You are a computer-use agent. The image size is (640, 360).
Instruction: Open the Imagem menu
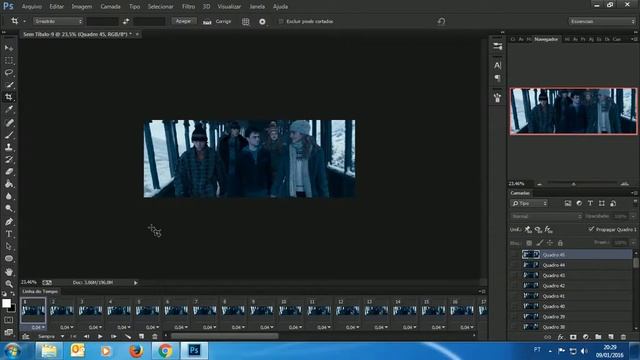[x=82, y=7]
